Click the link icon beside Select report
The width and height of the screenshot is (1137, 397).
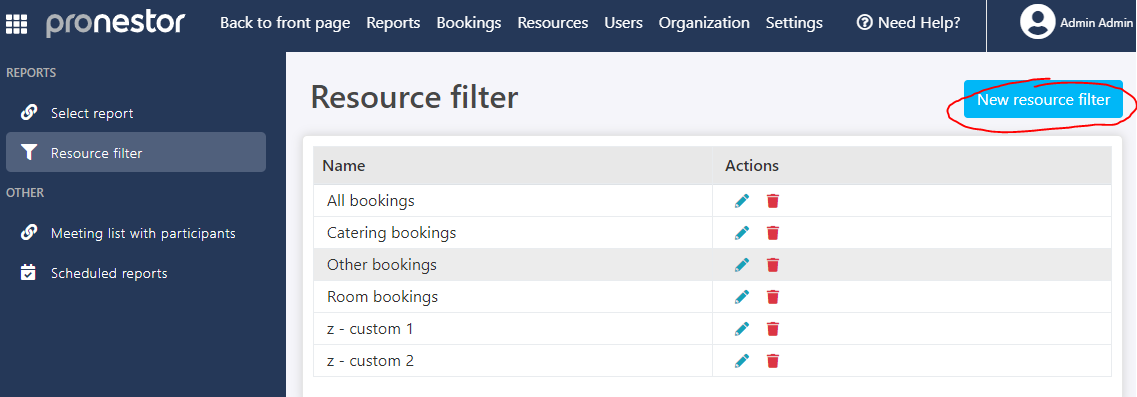click(x=28, y=113)
